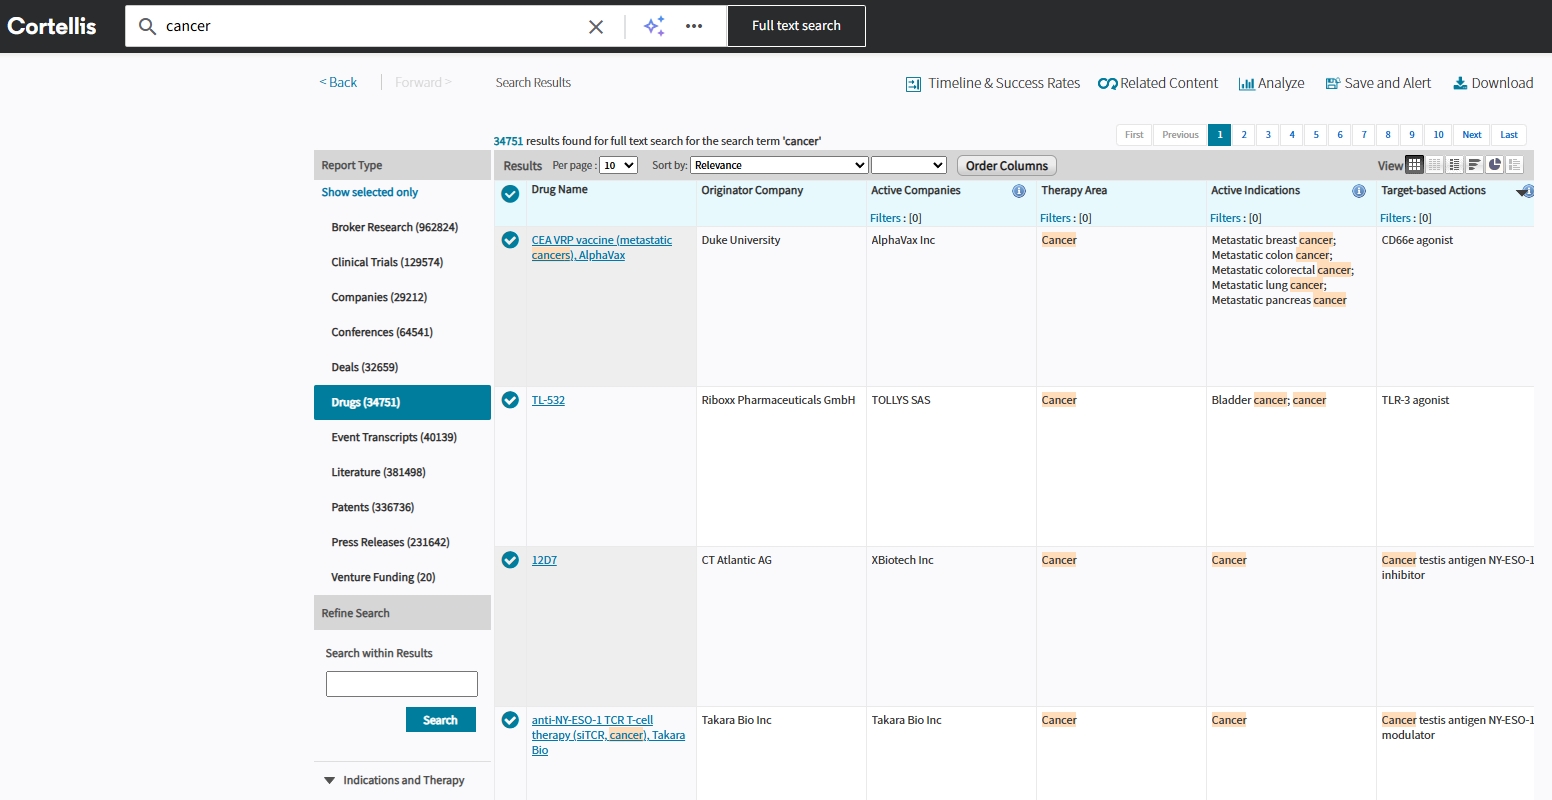This screenshot has width=1552, height=800.
Task: Click the search magnifier icon
Action: [147, 26]
